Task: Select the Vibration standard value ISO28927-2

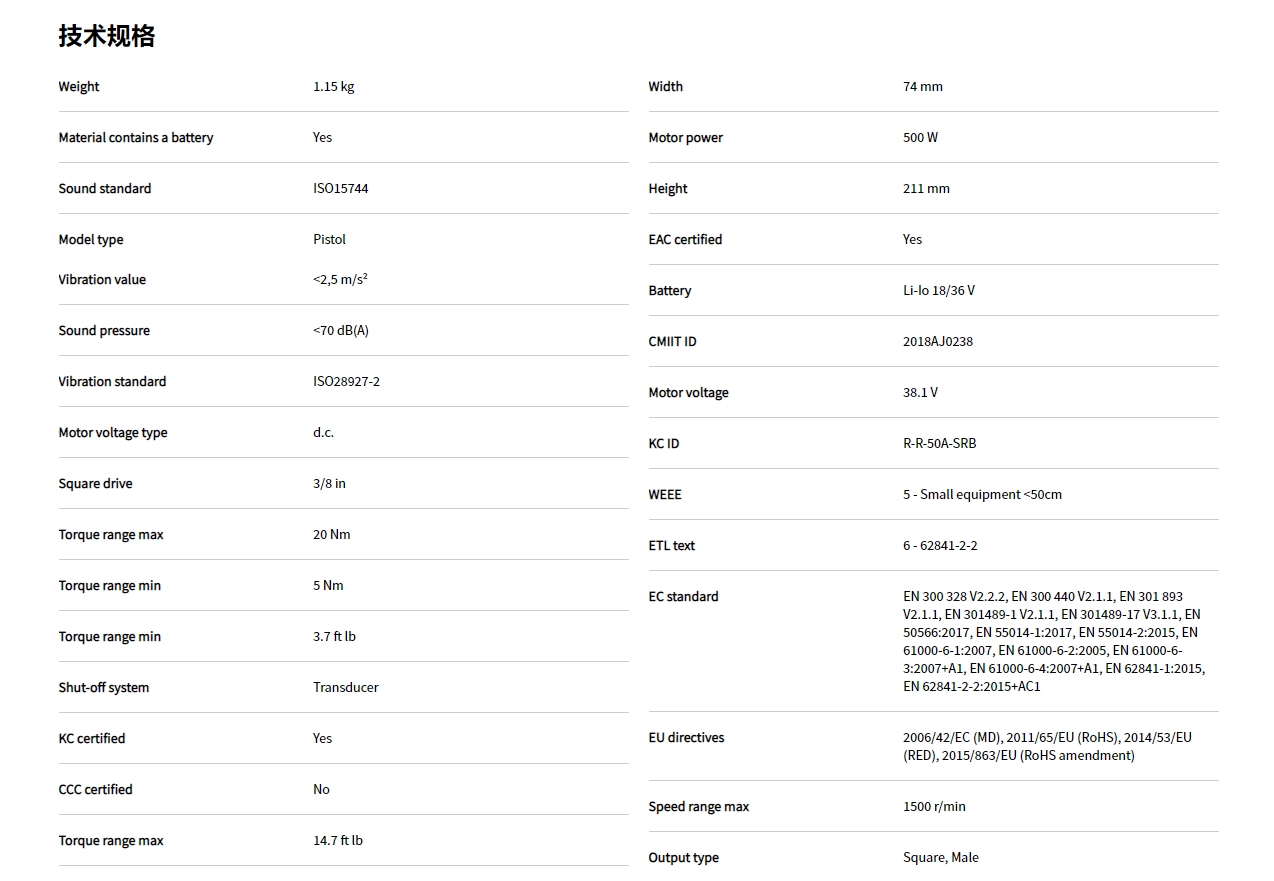Action: pyautogui.click(x=346, y=382)
